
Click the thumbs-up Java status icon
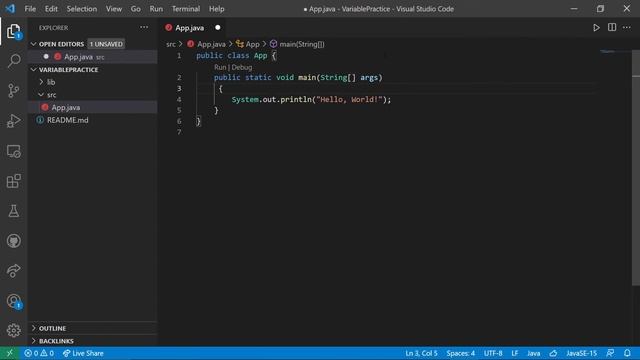click(553, 353)
